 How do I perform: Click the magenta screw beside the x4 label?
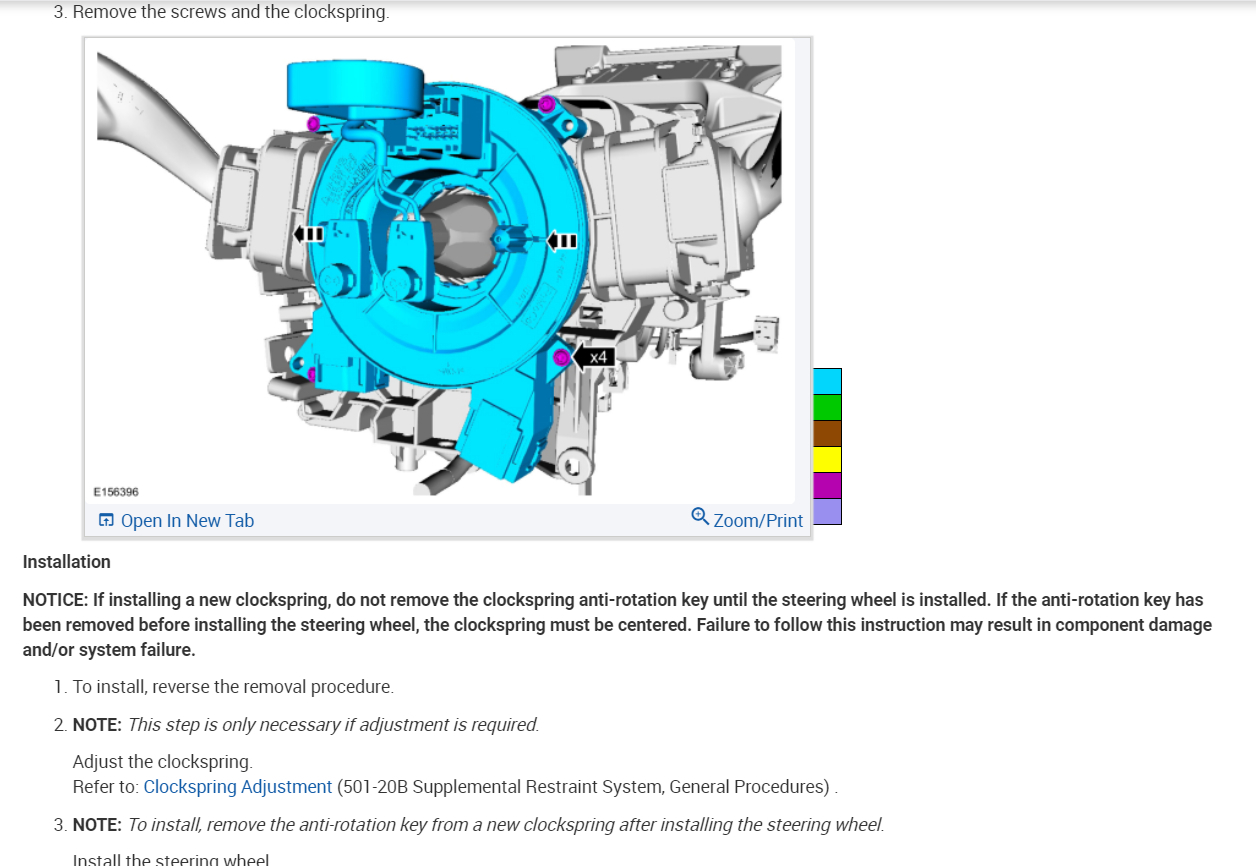[x=562, y=357]
